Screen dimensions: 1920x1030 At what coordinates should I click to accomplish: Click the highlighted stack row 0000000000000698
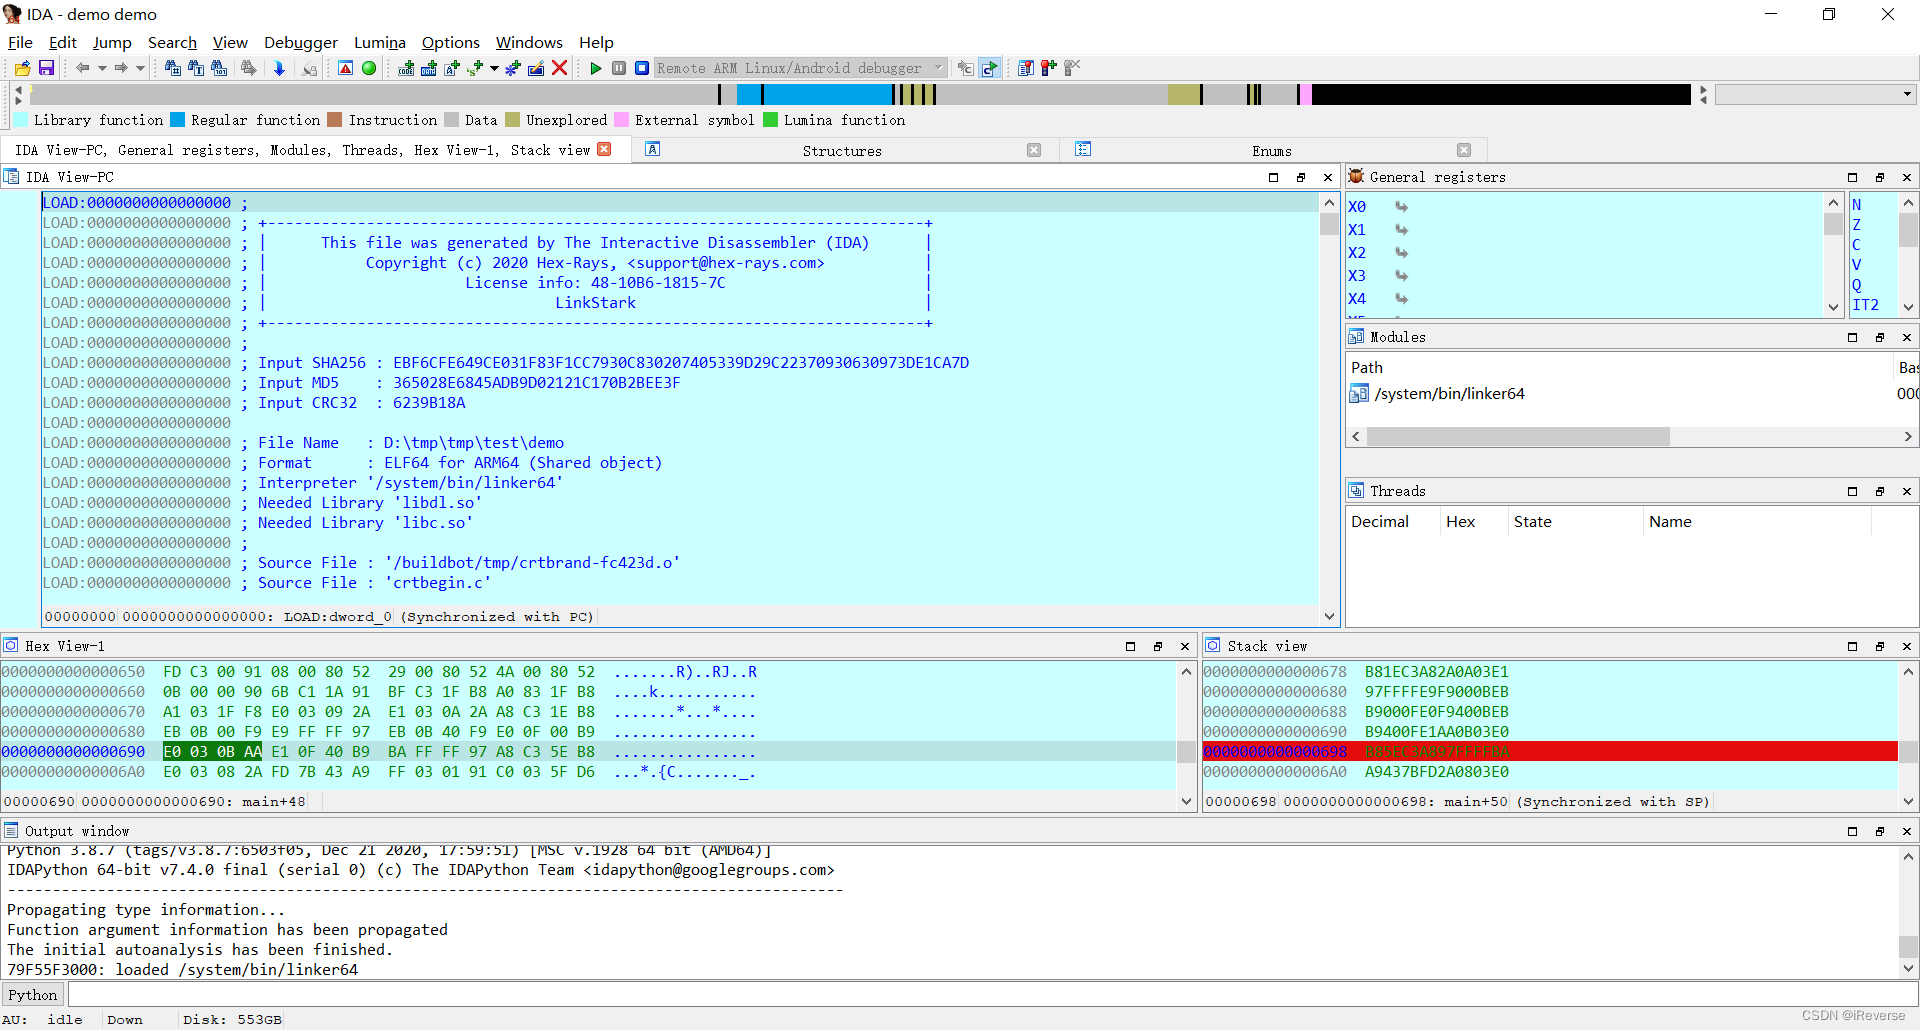[1550, 752]
